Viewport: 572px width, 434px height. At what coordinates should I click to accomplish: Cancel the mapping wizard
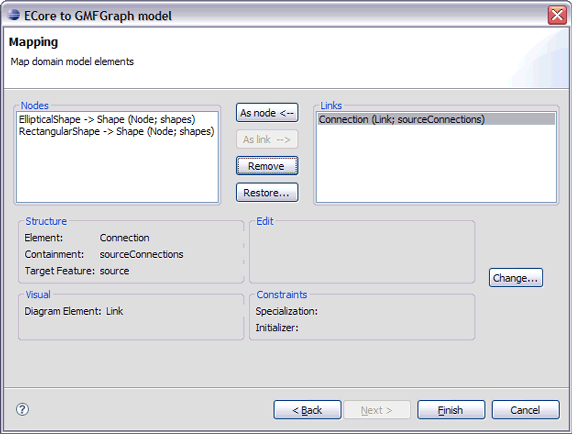(x=526, y=410)
